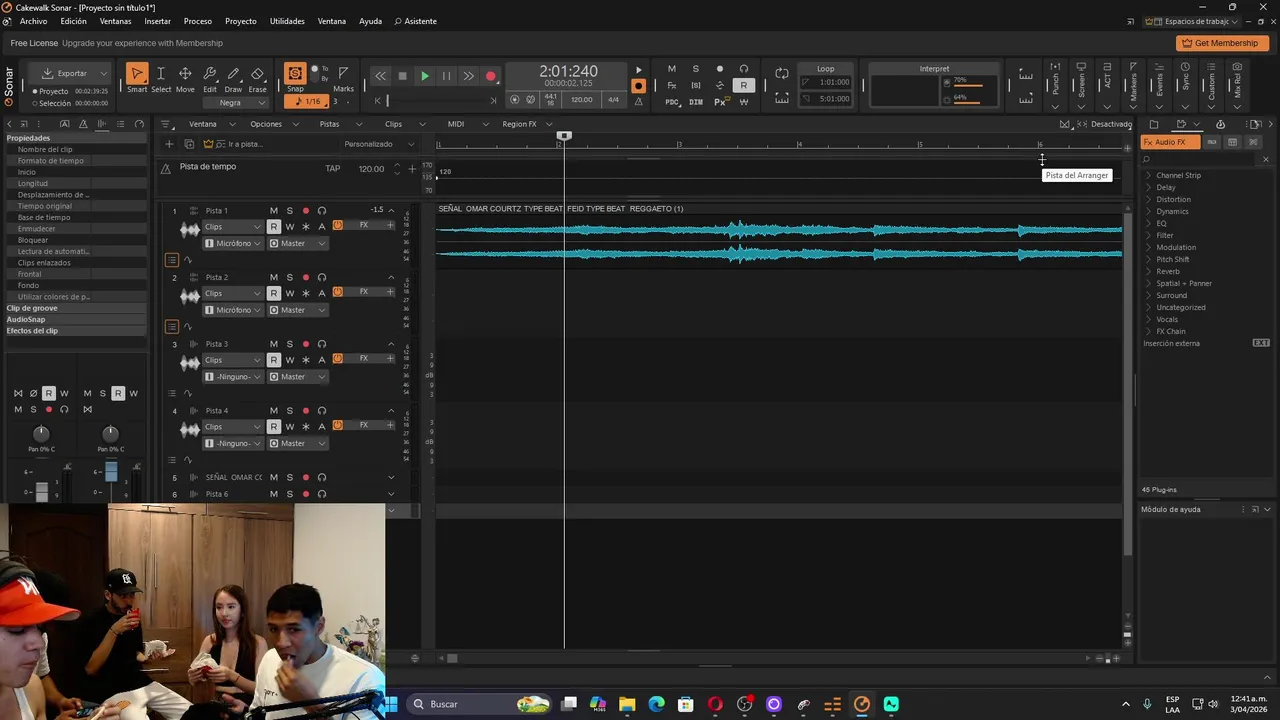1280x720 pixels.
Task: Open Pista 3 Master output dropdown
Action: (298, 377)
